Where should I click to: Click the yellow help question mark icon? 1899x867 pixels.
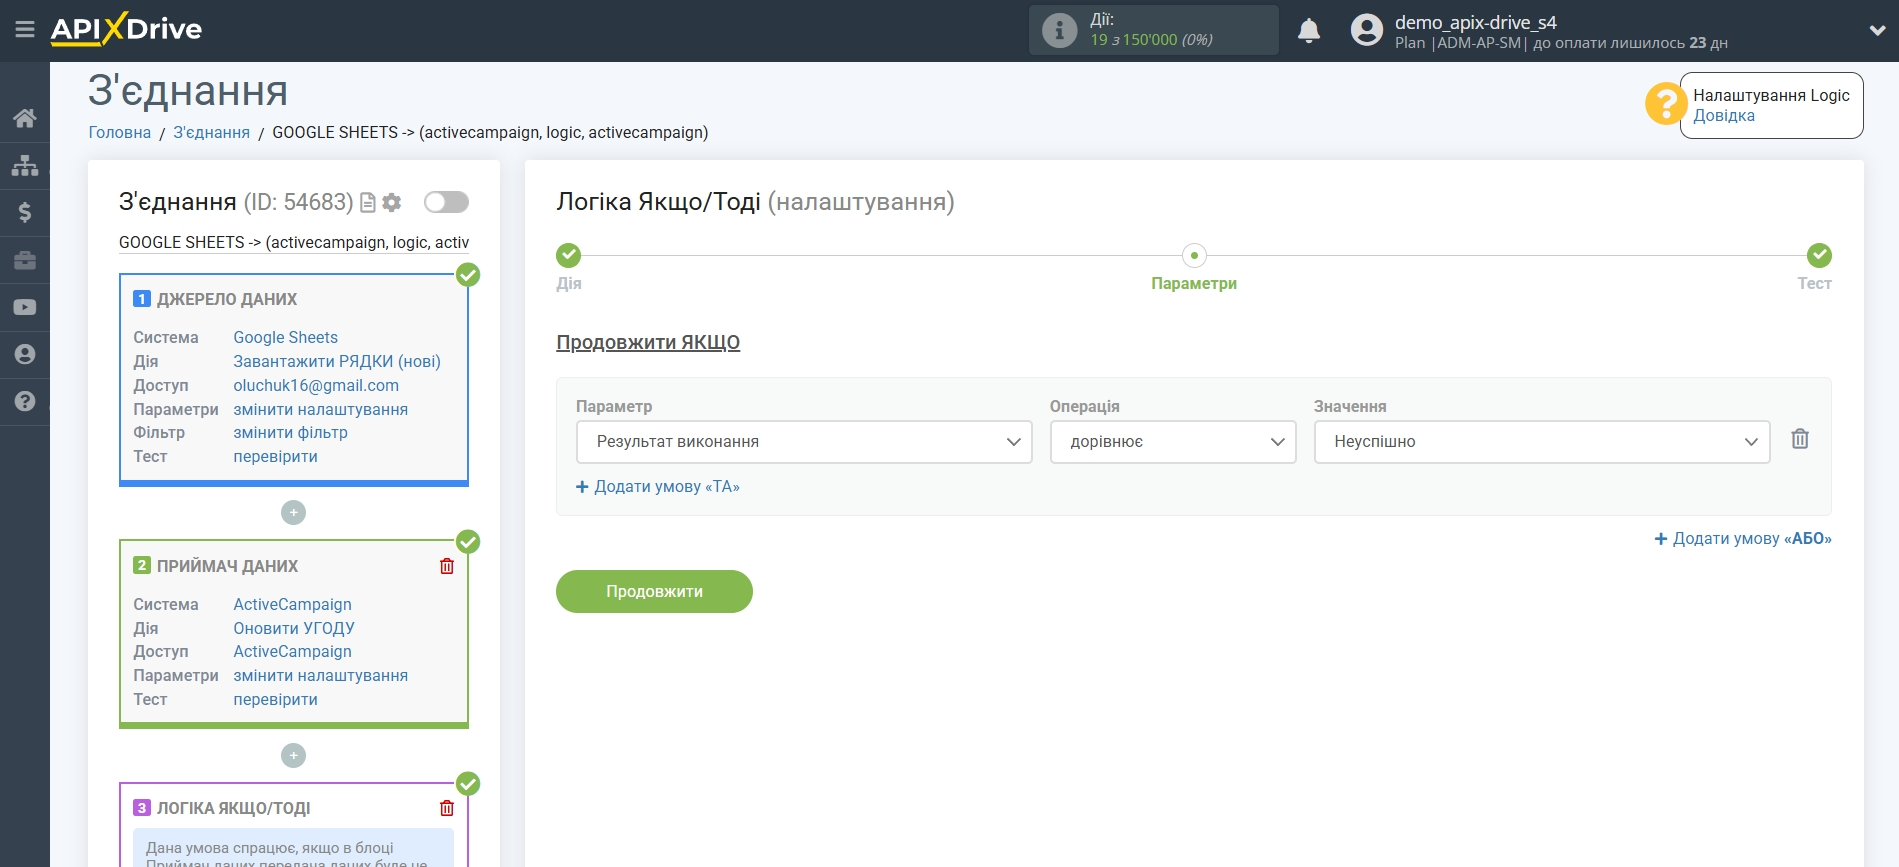click(1665, 103)
